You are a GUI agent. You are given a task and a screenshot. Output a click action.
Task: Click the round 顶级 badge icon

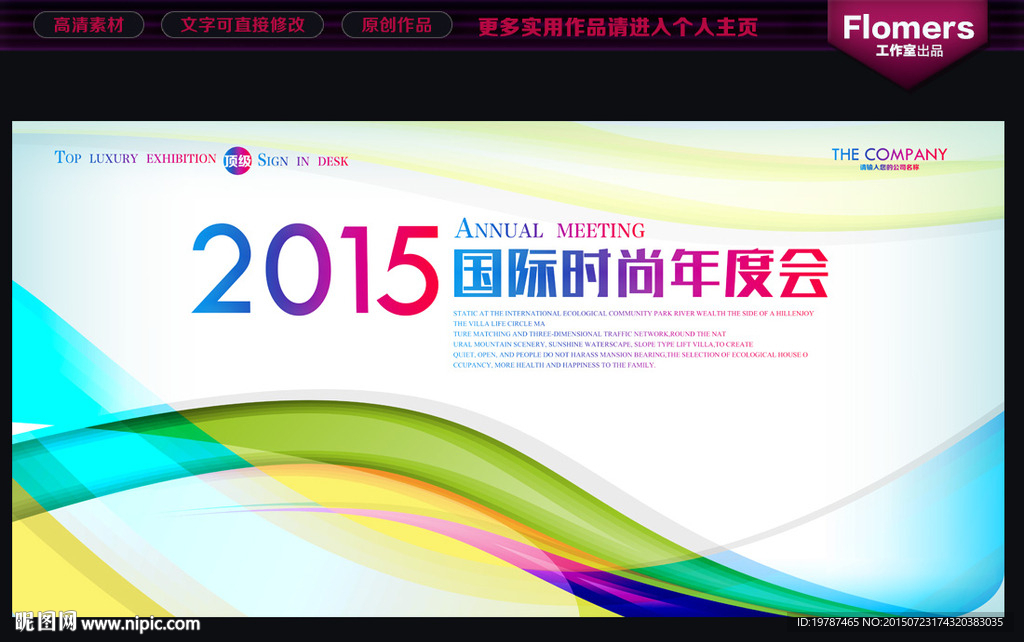point(237,161)
